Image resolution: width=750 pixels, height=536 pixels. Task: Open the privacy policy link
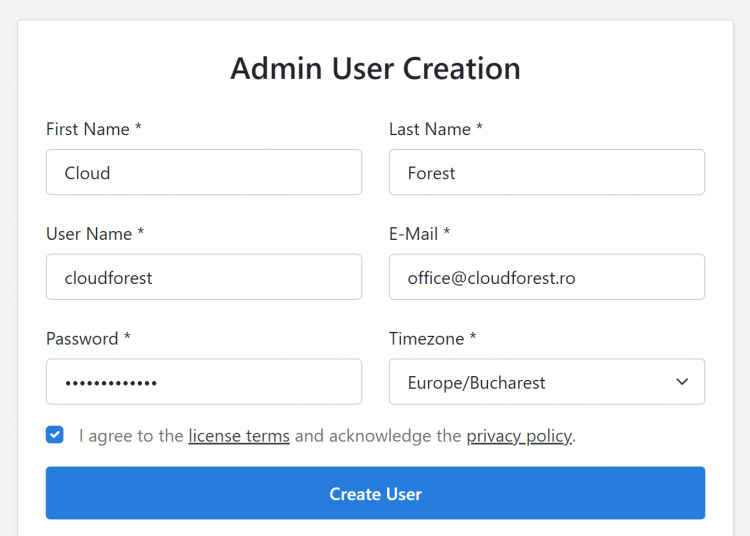pos(519,436)
